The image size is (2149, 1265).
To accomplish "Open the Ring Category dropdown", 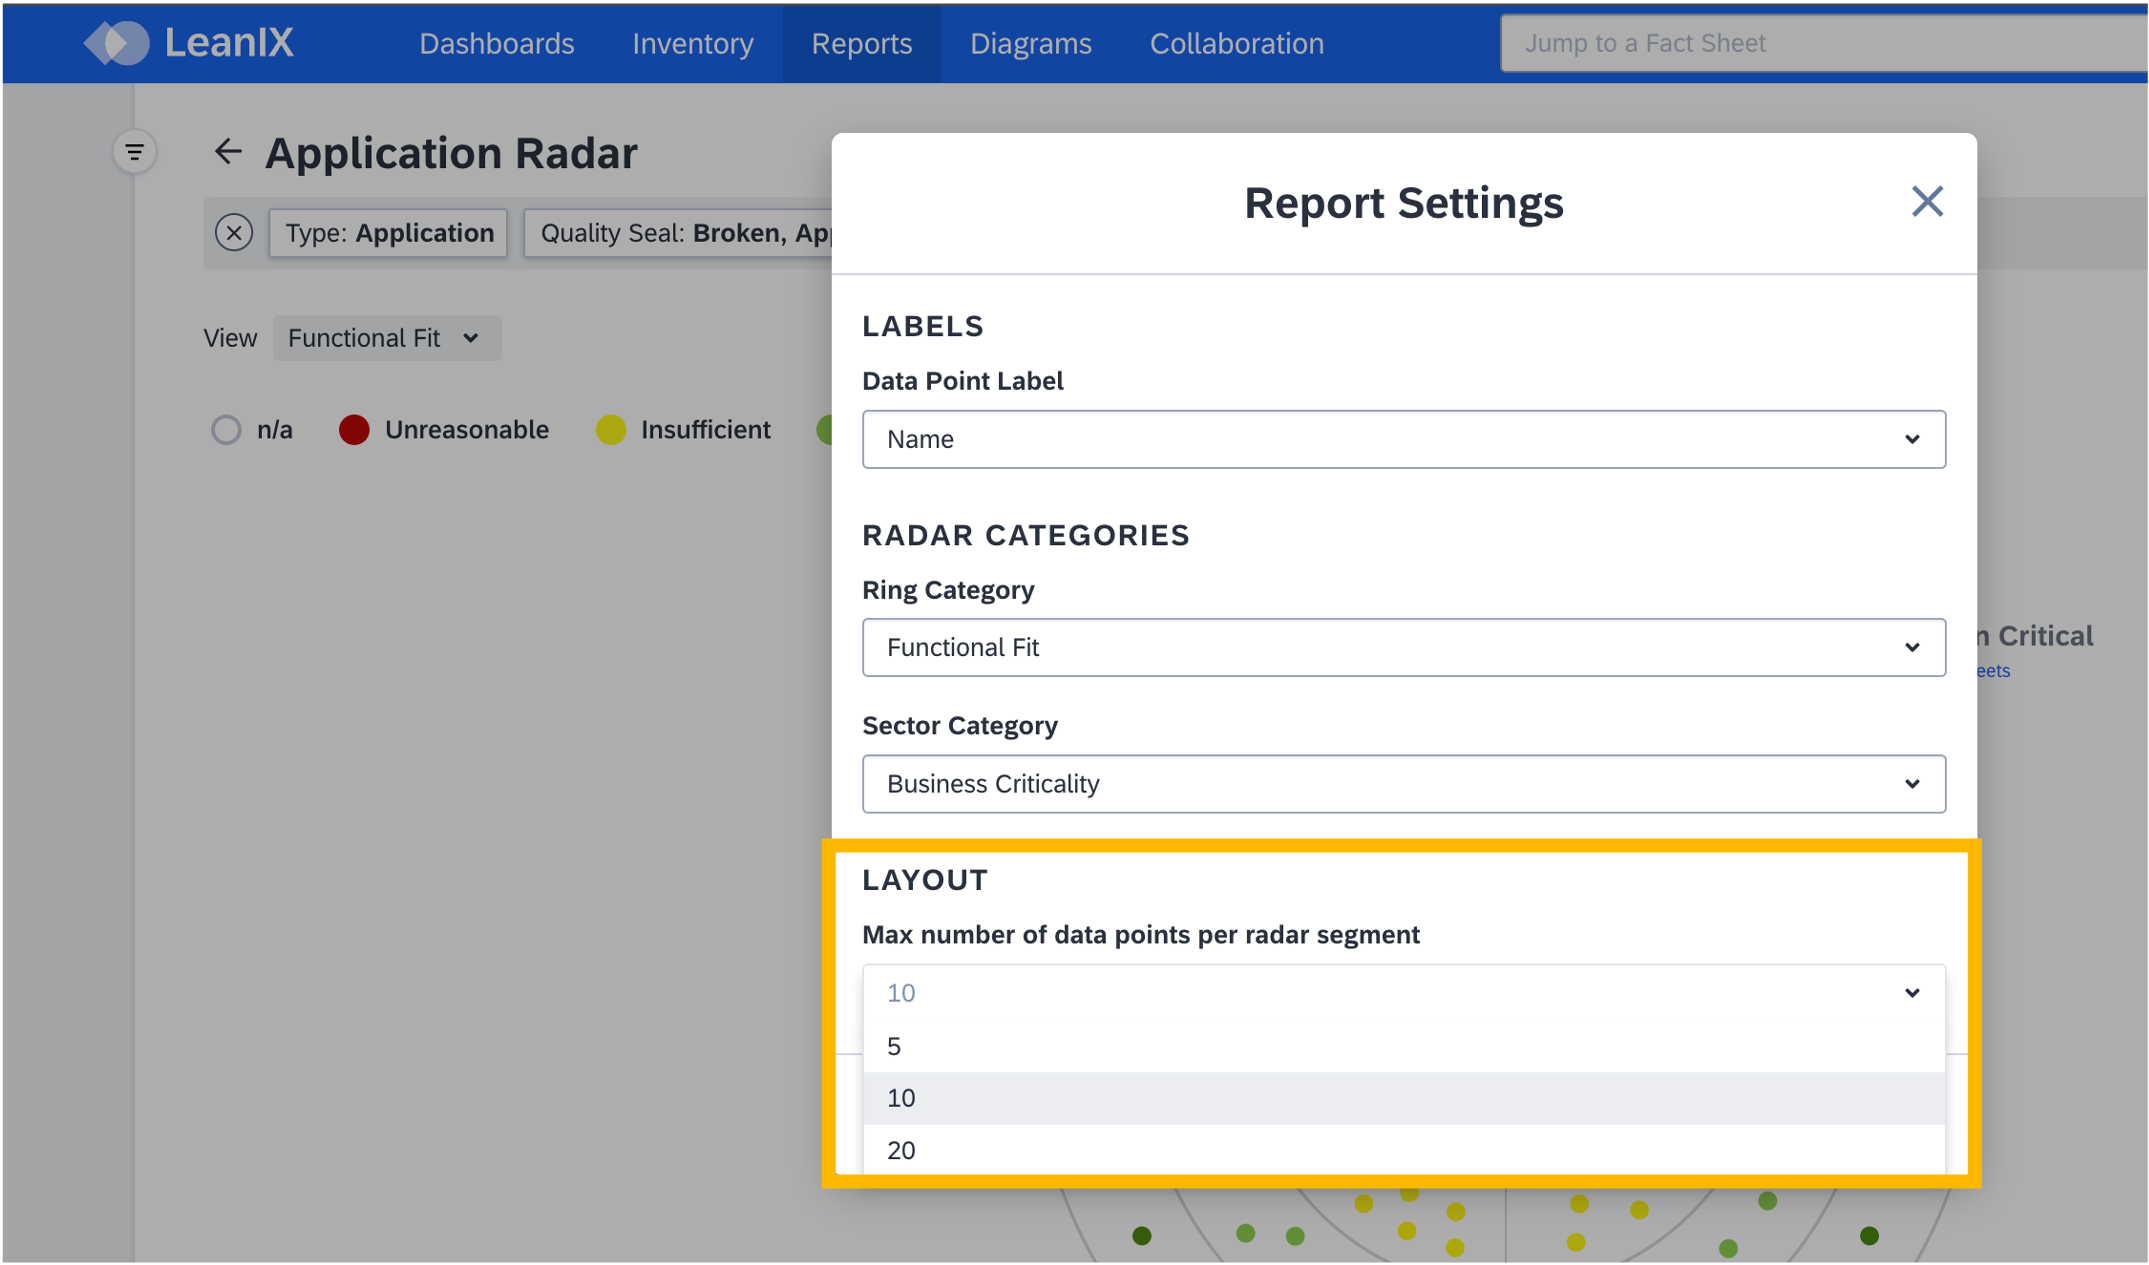I will click(1403, 647).
